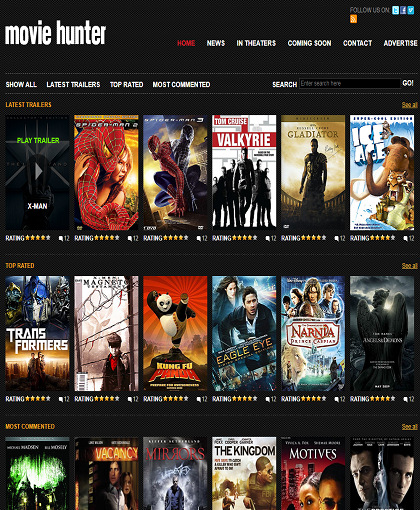Select the Most Commented filter
Viewport: 420px width, 510px height.
click(x=181, y=85)
